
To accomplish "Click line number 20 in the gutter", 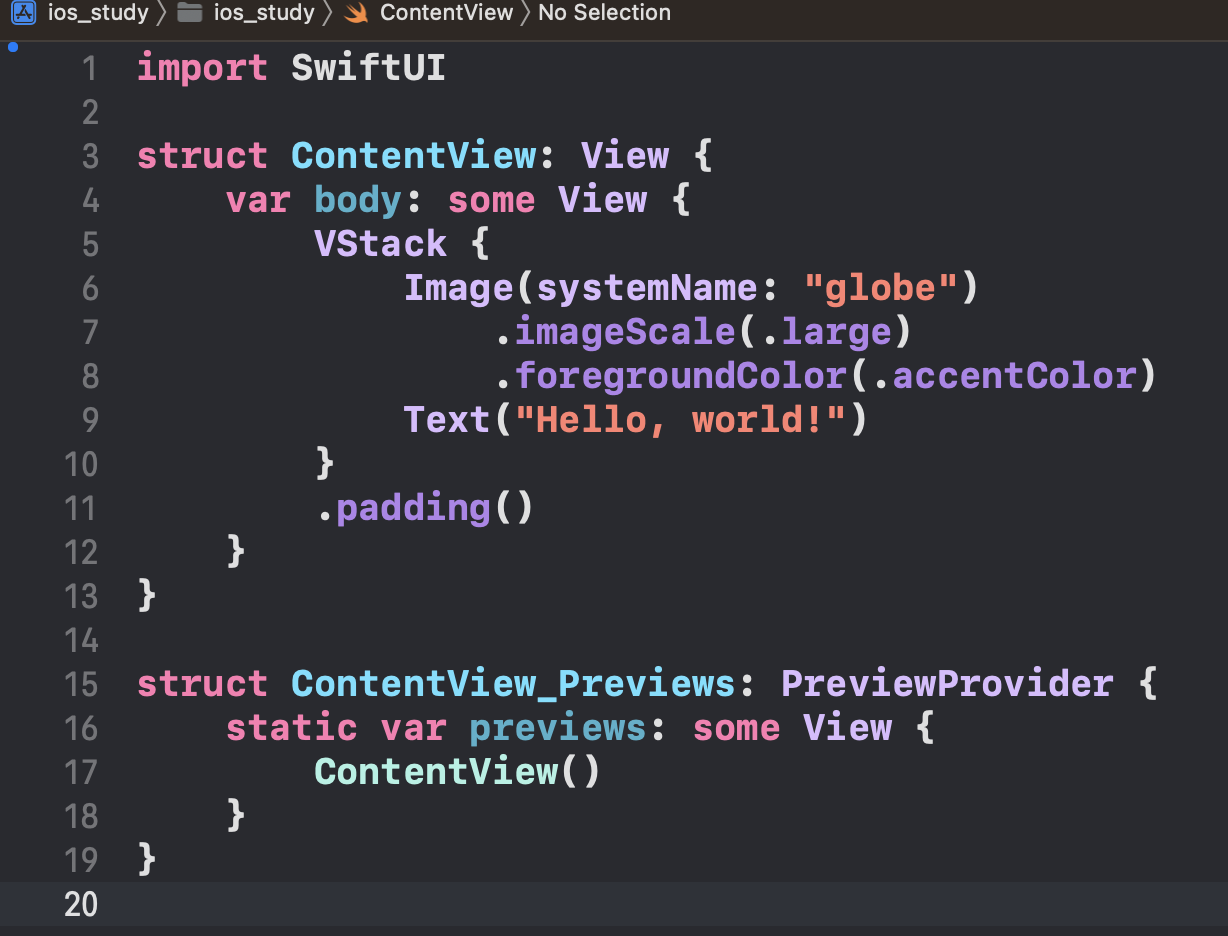I will coord(81,905).
